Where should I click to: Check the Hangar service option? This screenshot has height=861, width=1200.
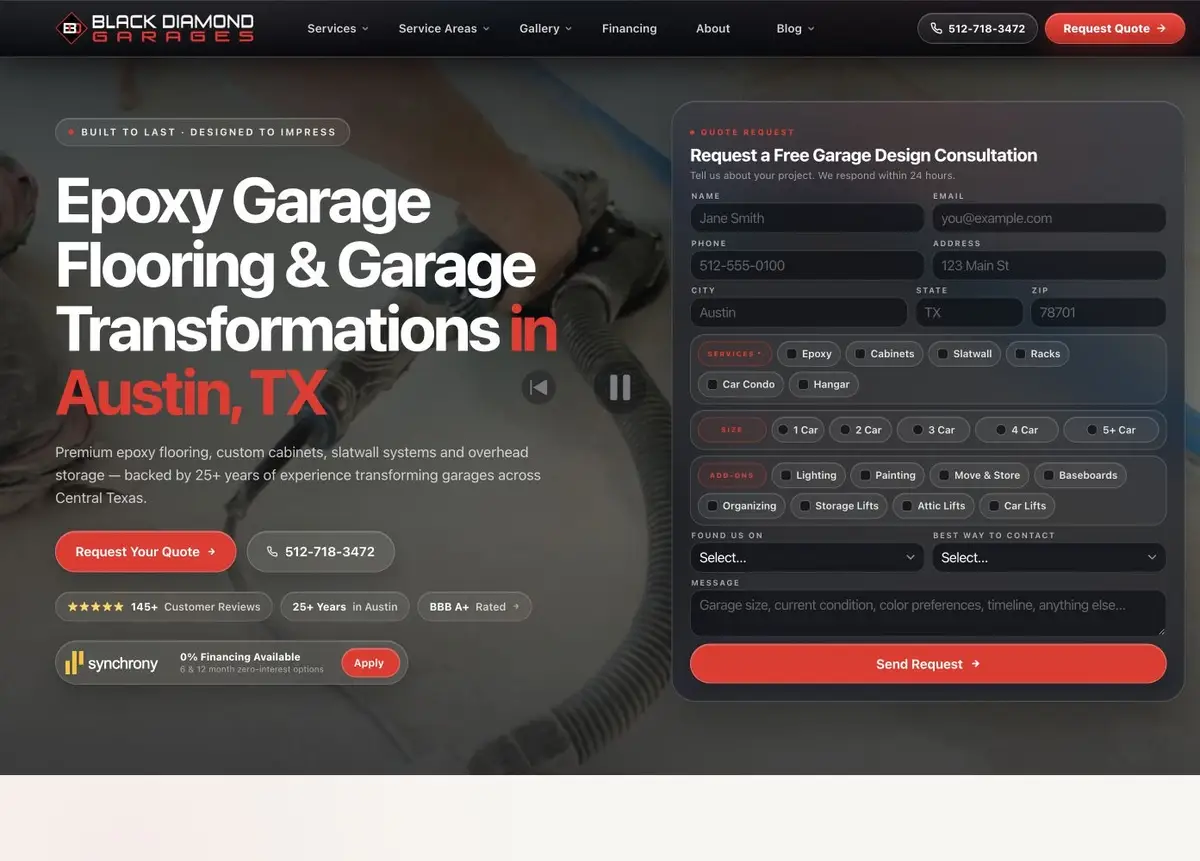point(803,384)
